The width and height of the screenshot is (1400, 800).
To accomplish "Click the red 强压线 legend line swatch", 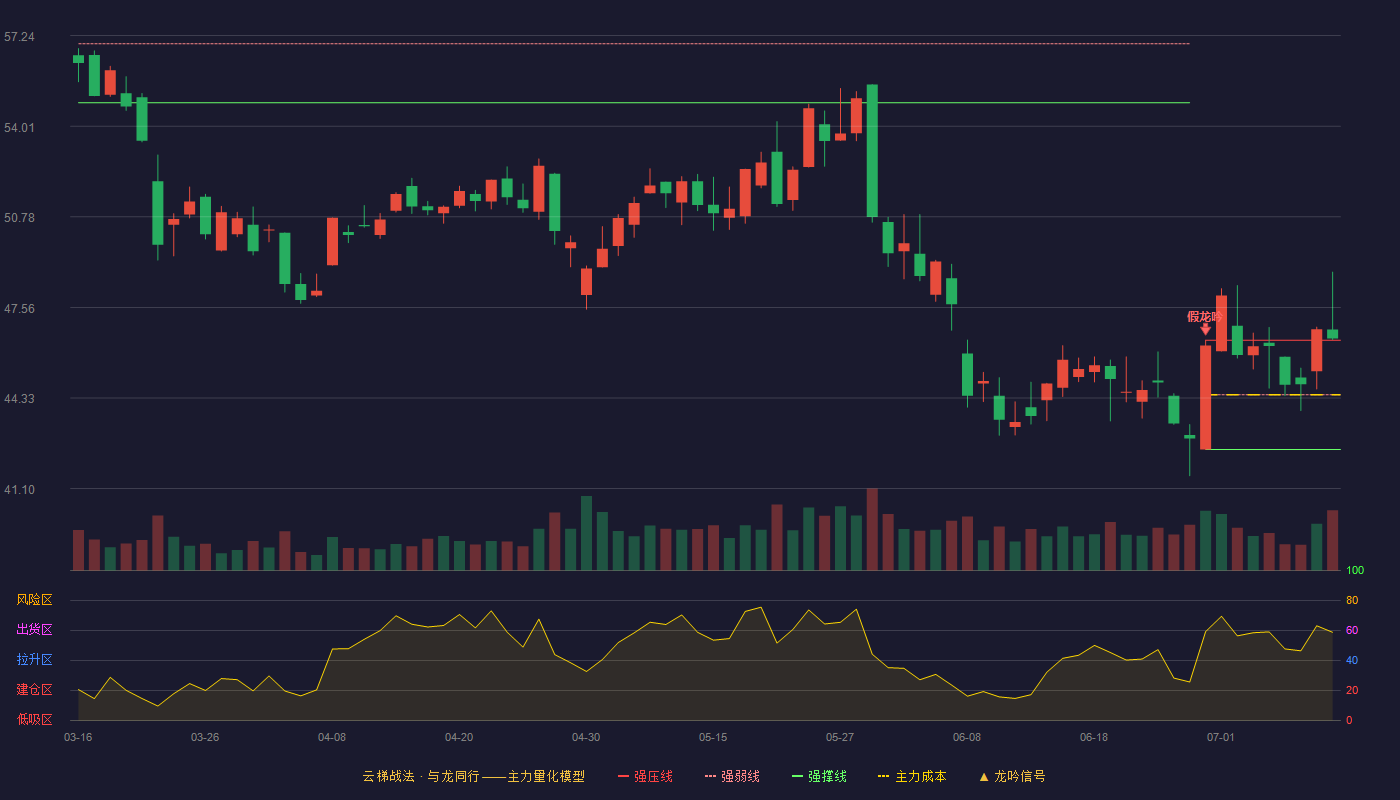I will [624, 776].
